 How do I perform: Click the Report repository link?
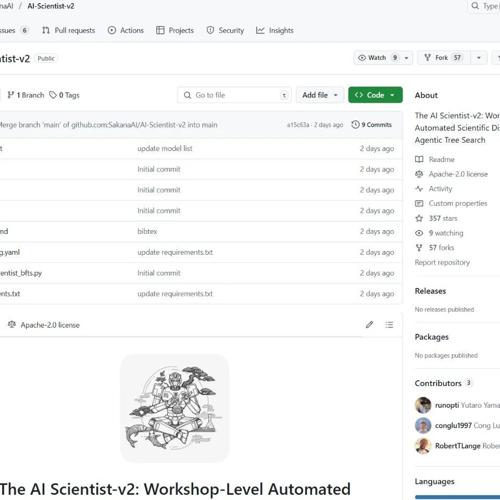pyautogui.click(x=442, y=262)
